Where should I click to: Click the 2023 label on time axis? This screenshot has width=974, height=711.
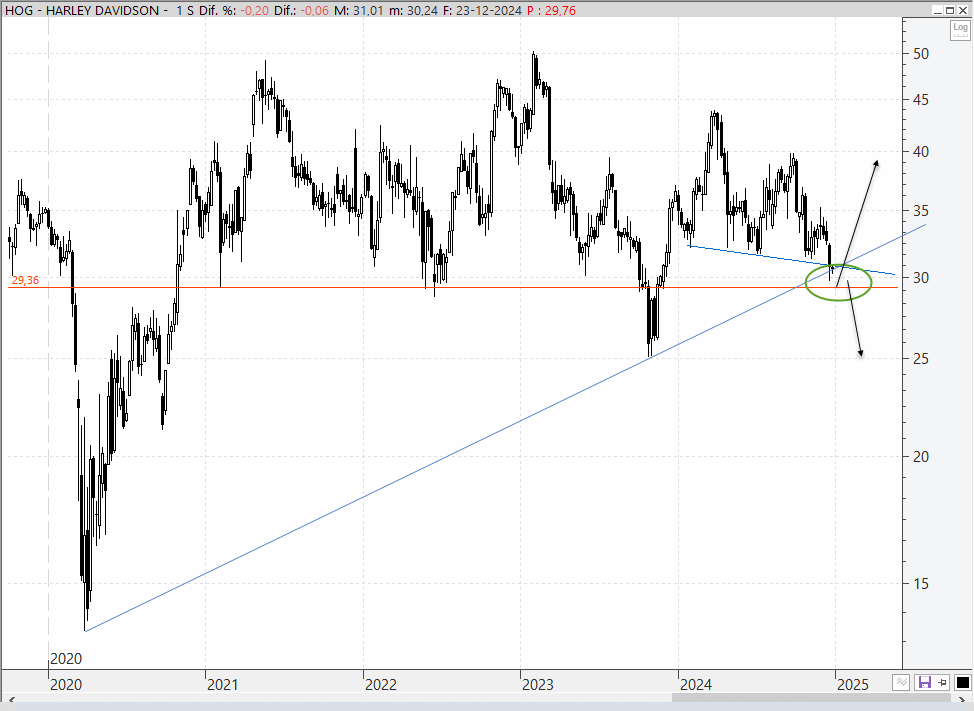coord(538,684)
